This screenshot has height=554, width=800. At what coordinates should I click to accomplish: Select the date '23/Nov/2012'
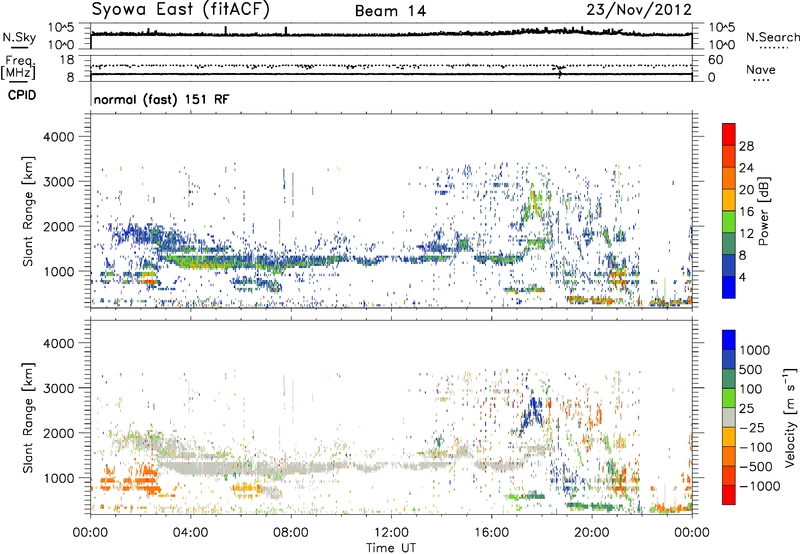tap(639, 10)
